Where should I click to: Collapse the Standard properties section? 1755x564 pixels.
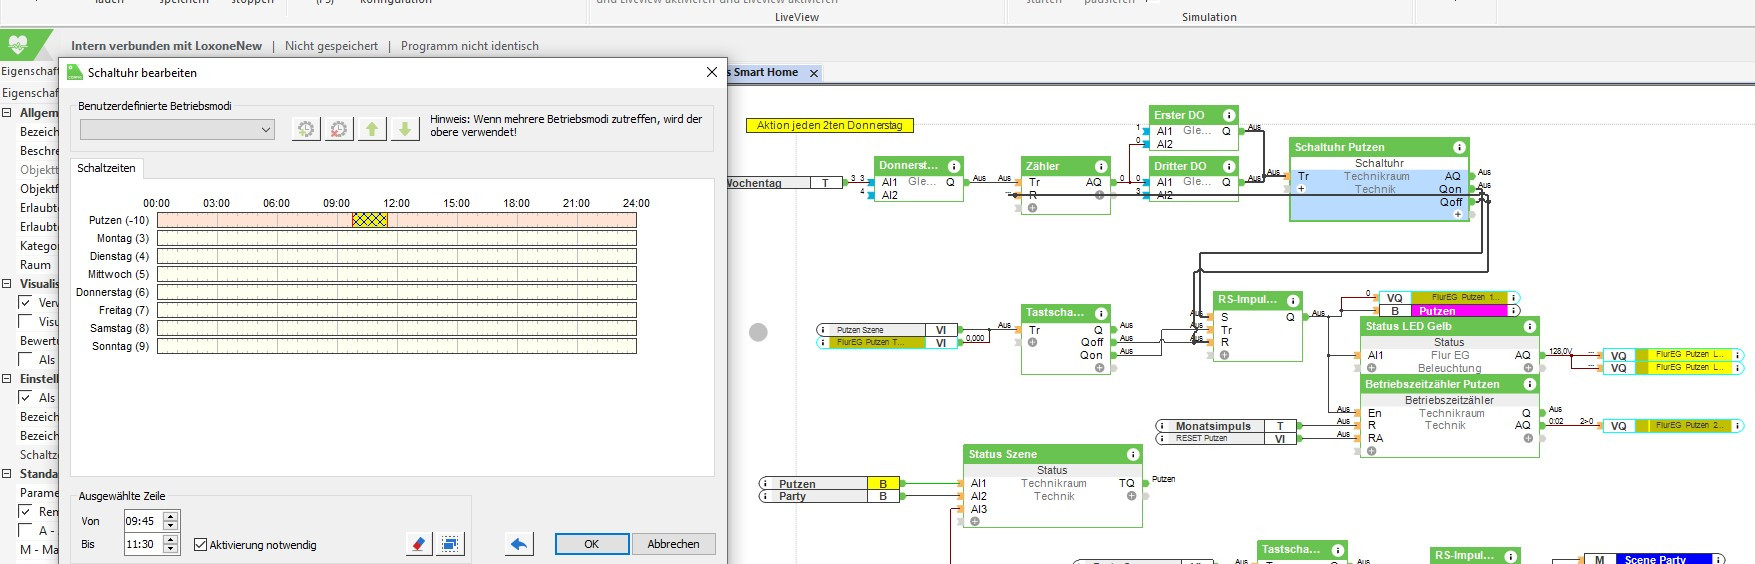7,474
